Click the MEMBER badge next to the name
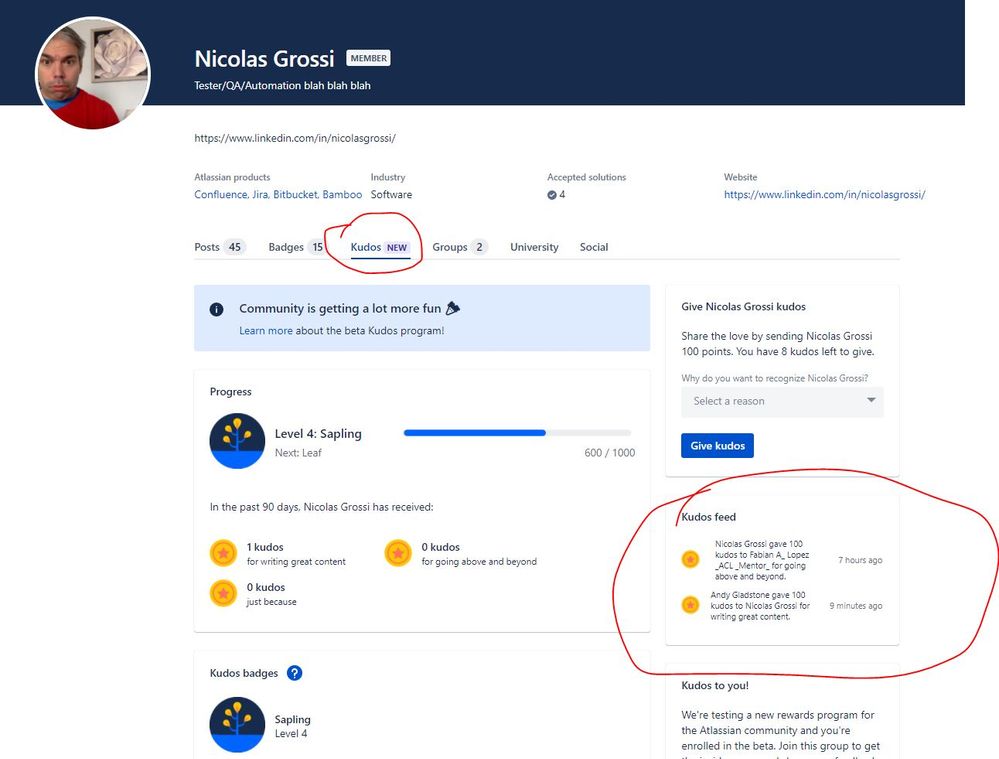 (x=368, y=58)
